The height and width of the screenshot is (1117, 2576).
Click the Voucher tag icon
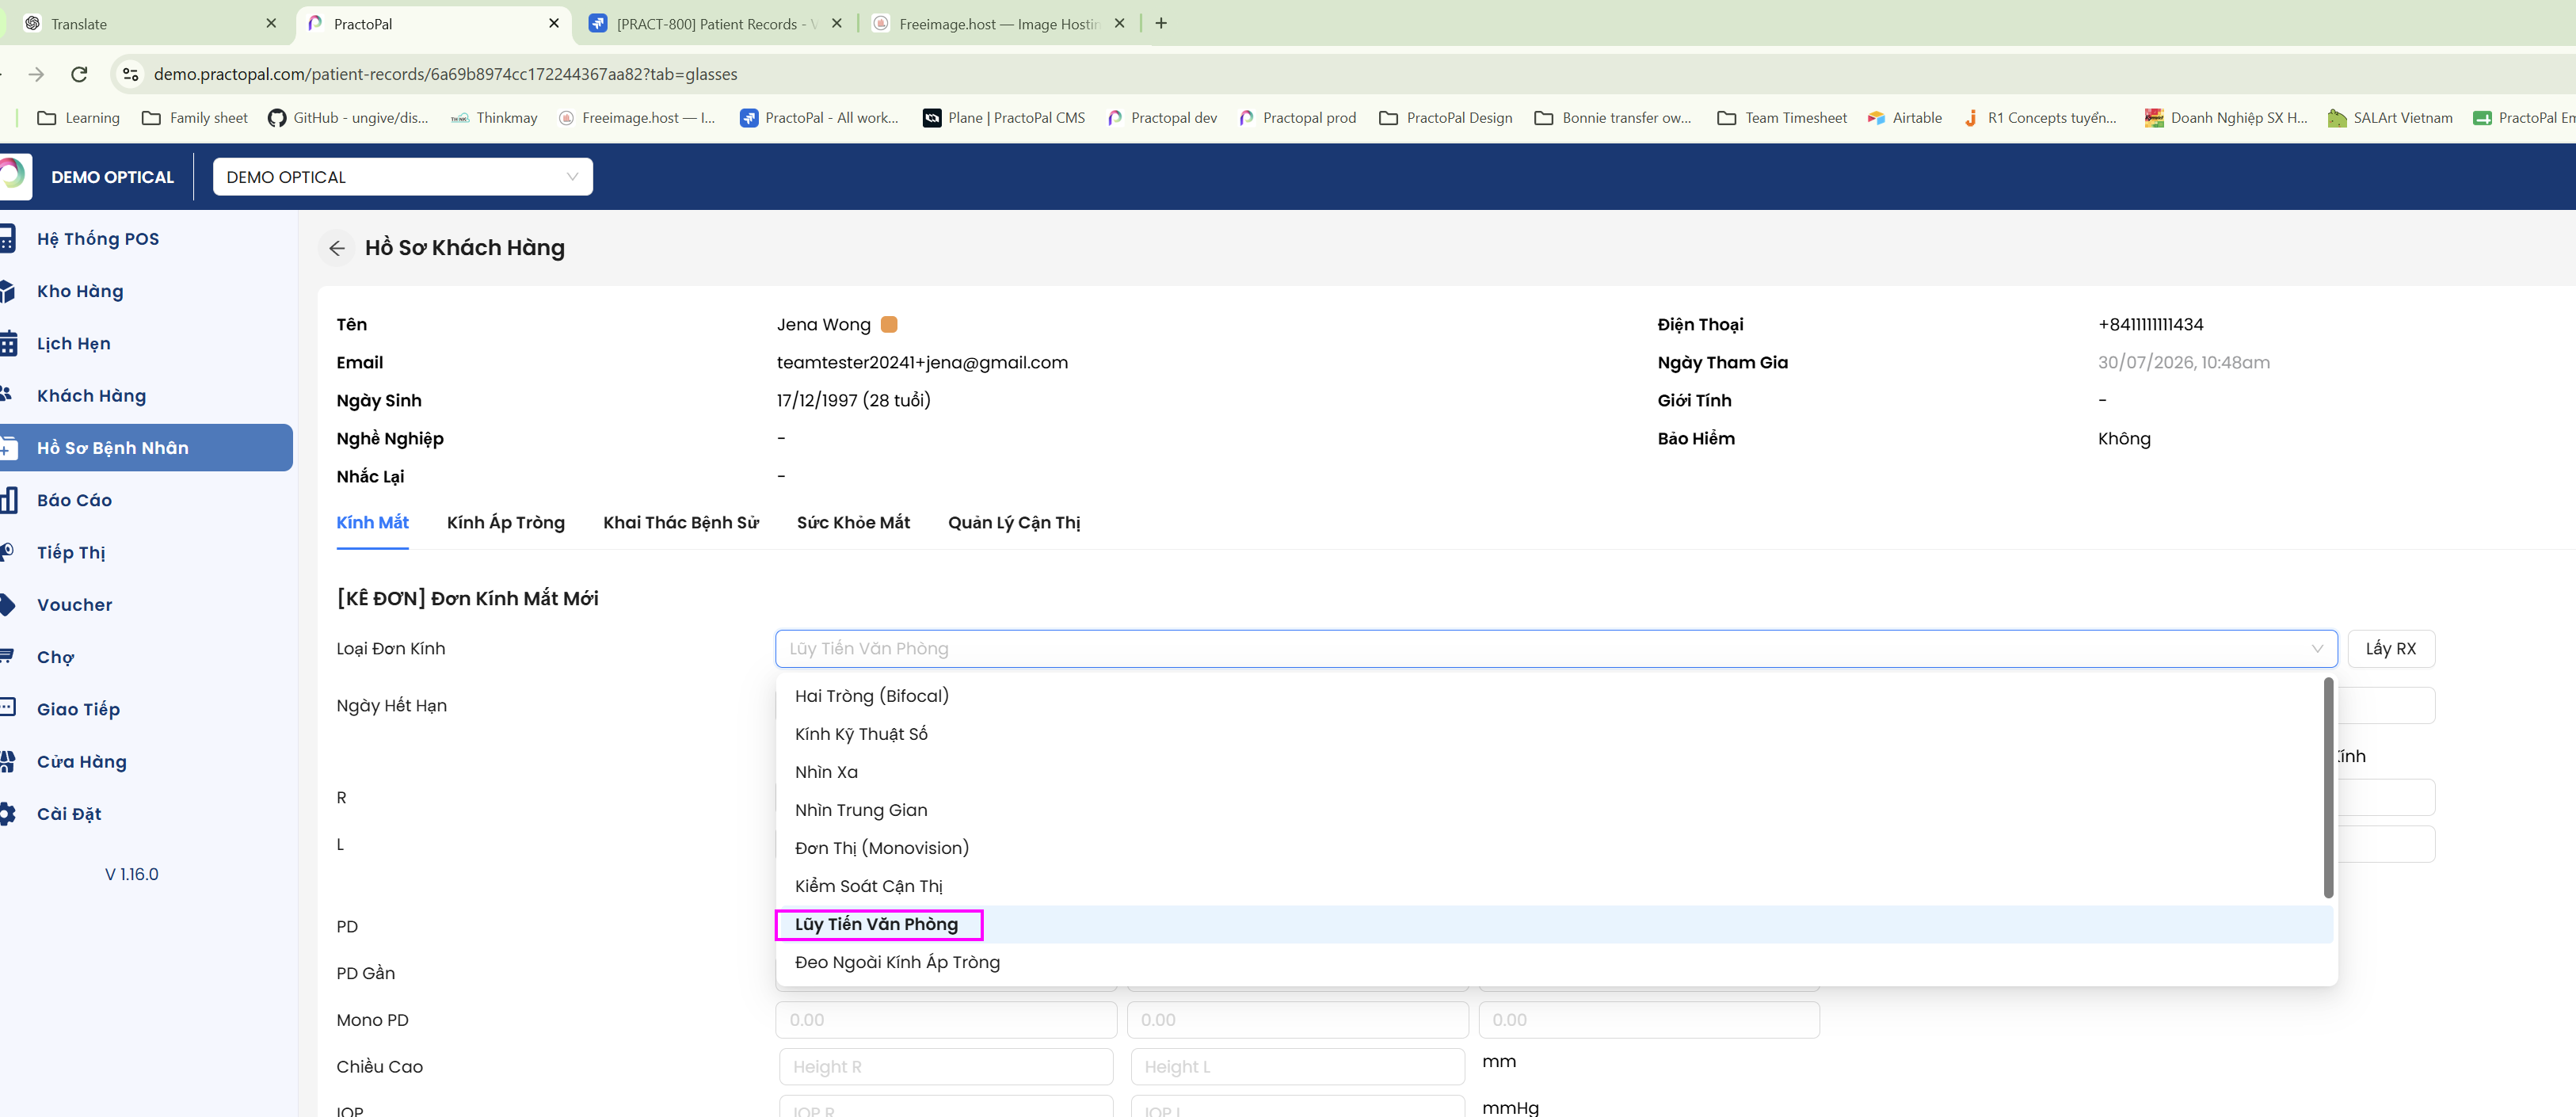7,605
